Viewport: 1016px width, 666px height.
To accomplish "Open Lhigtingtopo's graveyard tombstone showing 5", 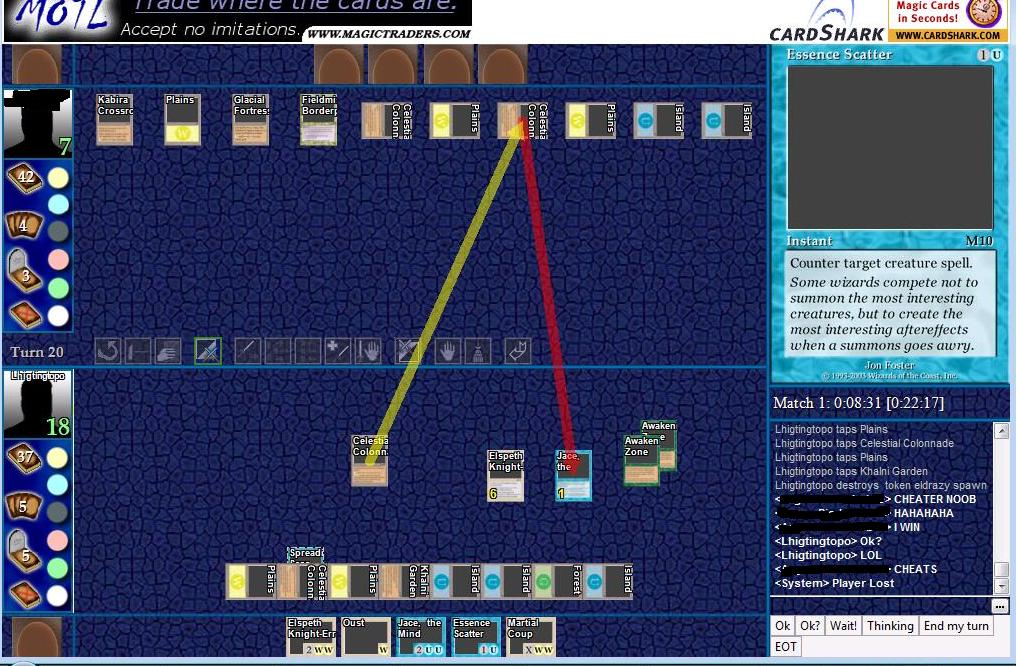I will coord(25,551).
